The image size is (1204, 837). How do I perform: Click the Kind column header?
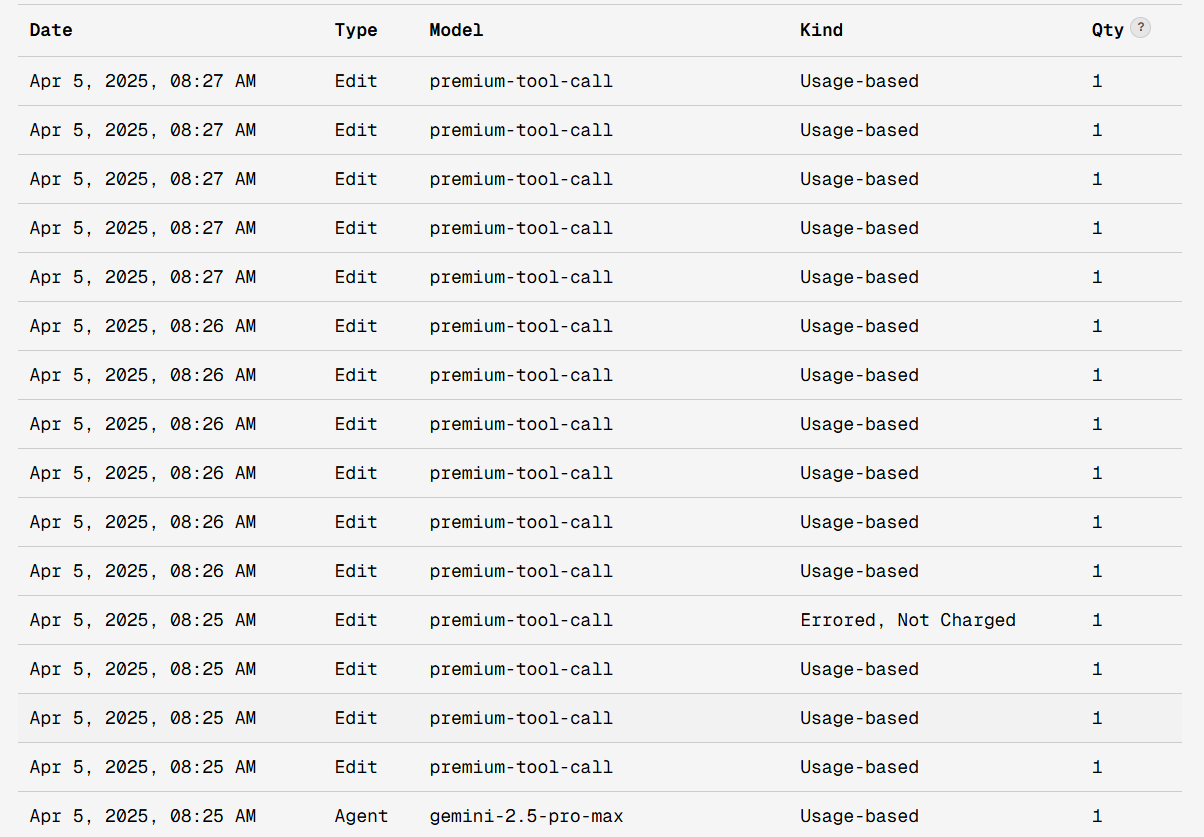[821, 30]
